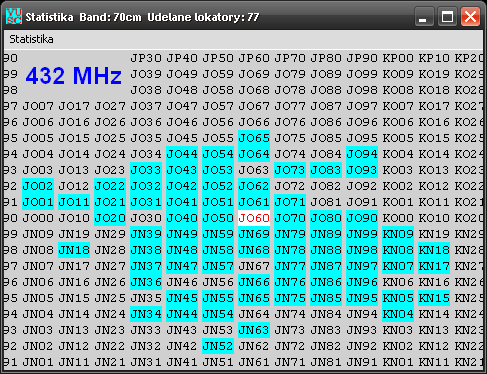Click the highlighted KN04 locator cell
The height and width of the screenshot is (374, 487).
click(398, 314)
